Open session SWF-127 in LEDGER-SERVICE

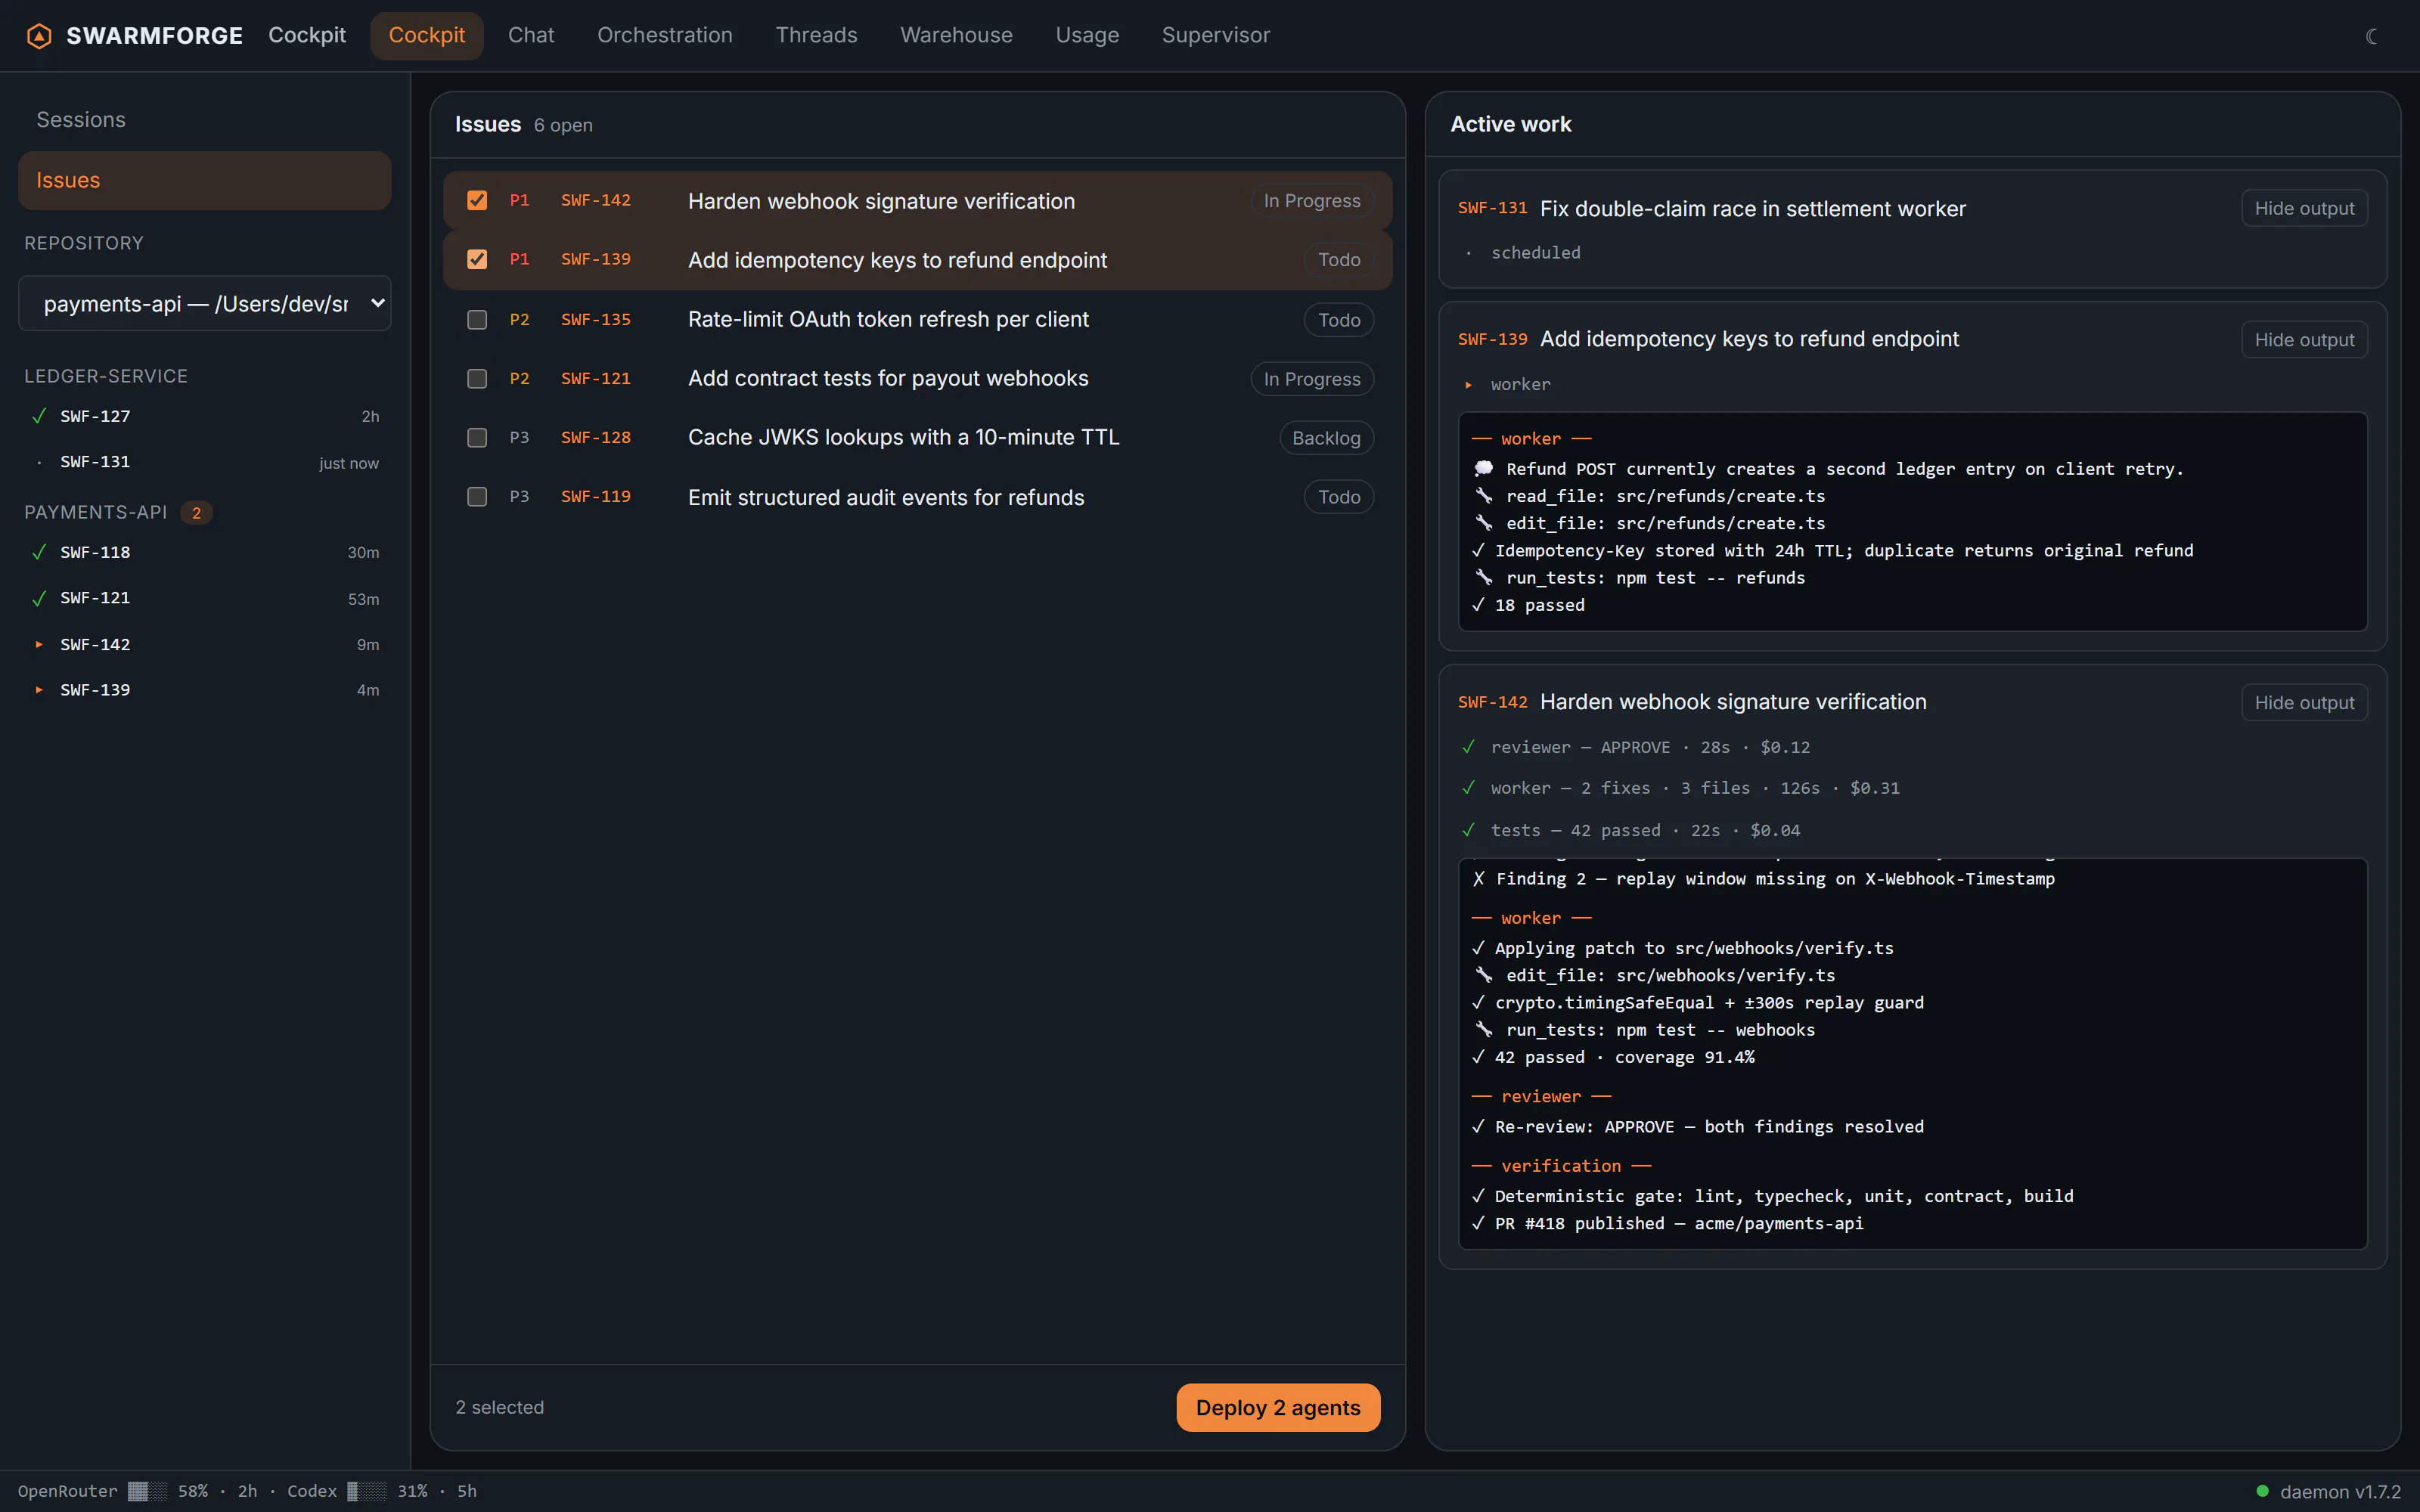click(x=205, y=416)
